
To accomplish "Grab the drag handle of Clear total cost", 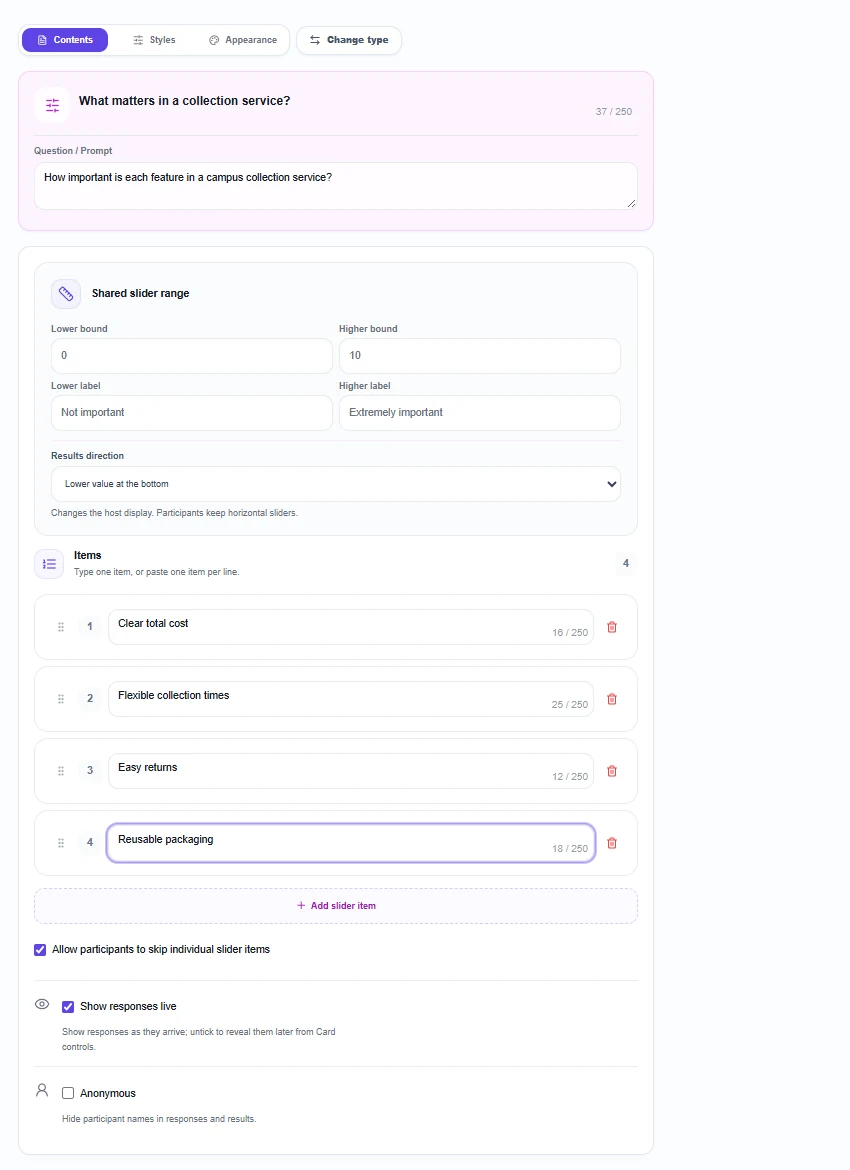I will [x=61, y=628].
